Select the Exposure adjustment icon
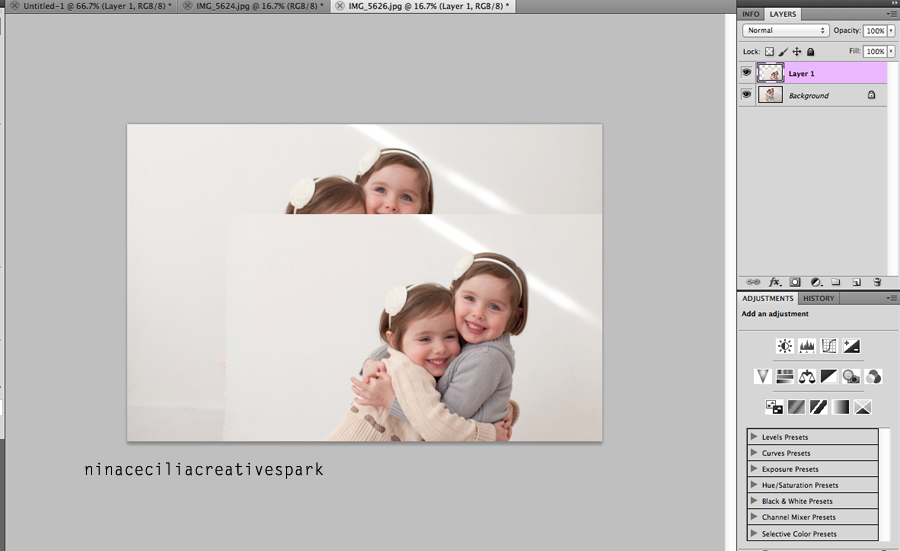The image size is (900, 551). click(851, 346)
